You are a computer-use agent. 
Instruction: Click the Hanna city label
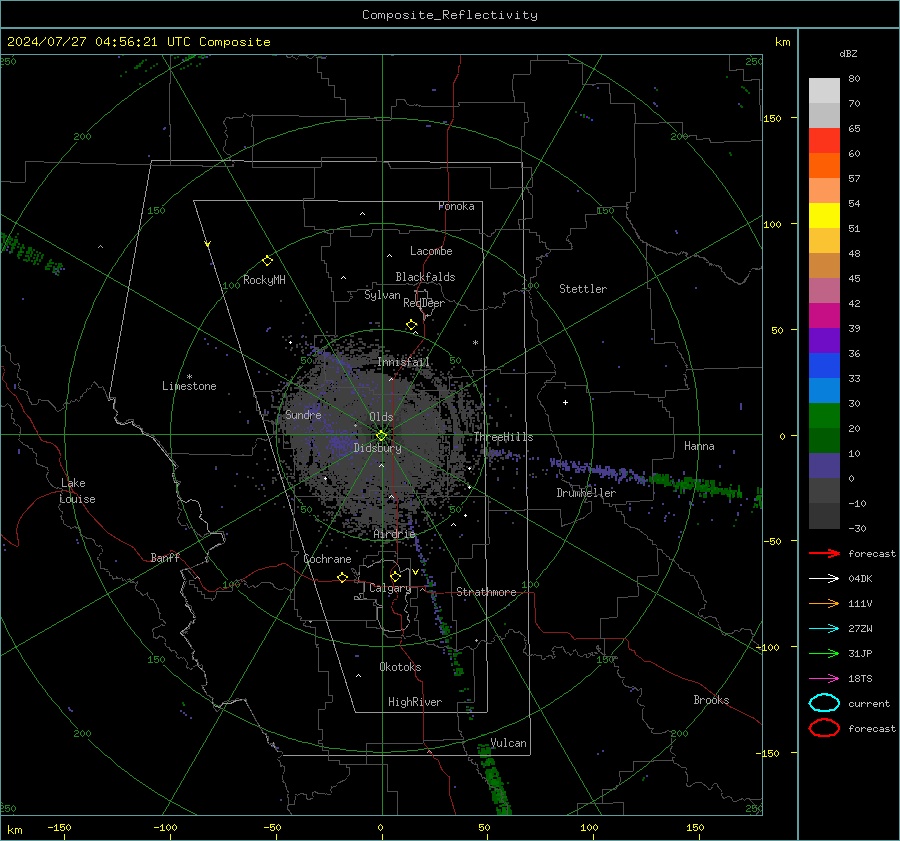(699, 446)
